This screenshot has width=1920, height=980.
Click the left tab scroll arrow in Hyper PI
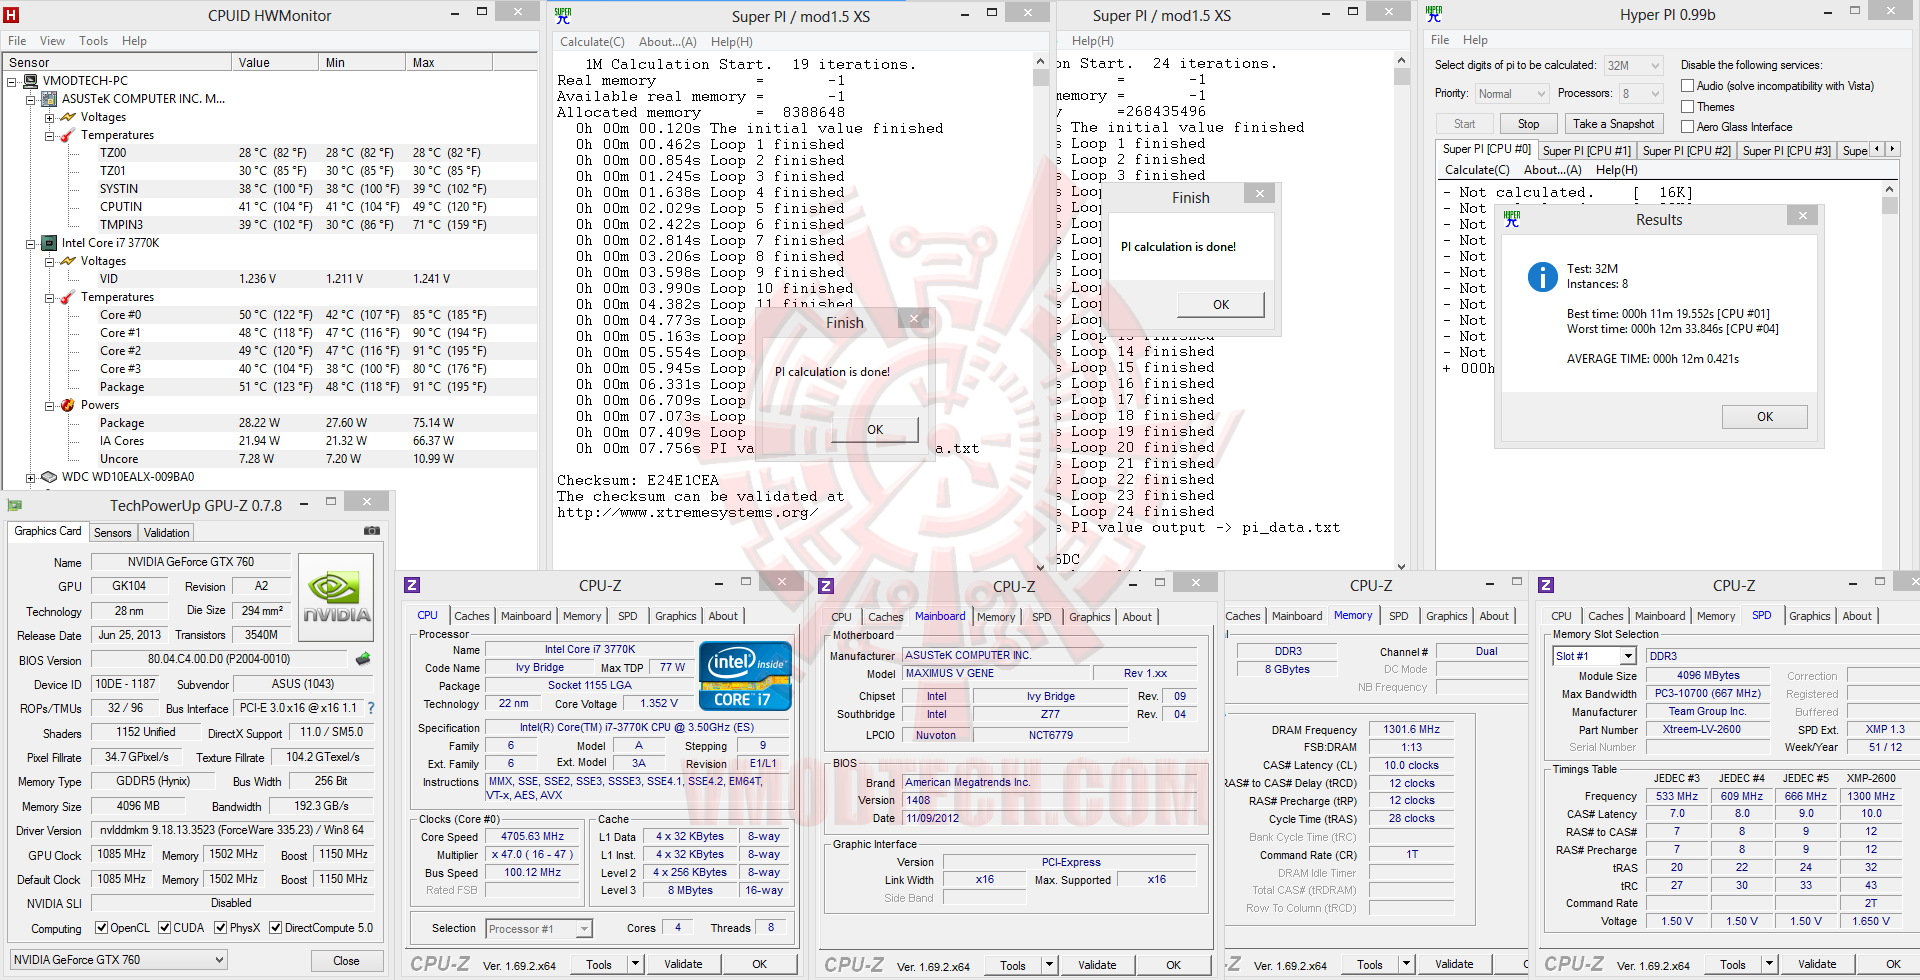[1877, 149]
